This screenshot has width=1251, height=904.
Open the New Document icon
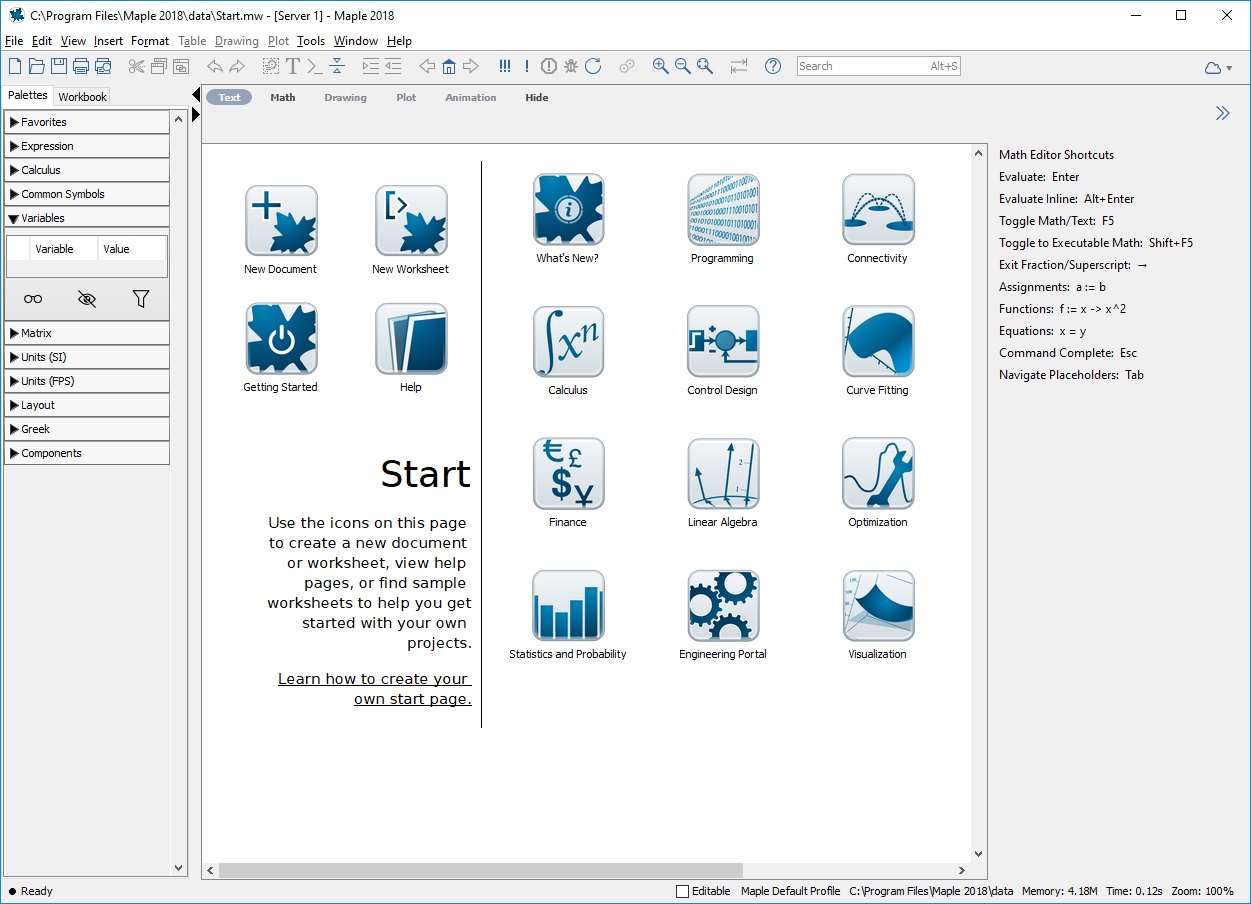click(x=281, y=221)
